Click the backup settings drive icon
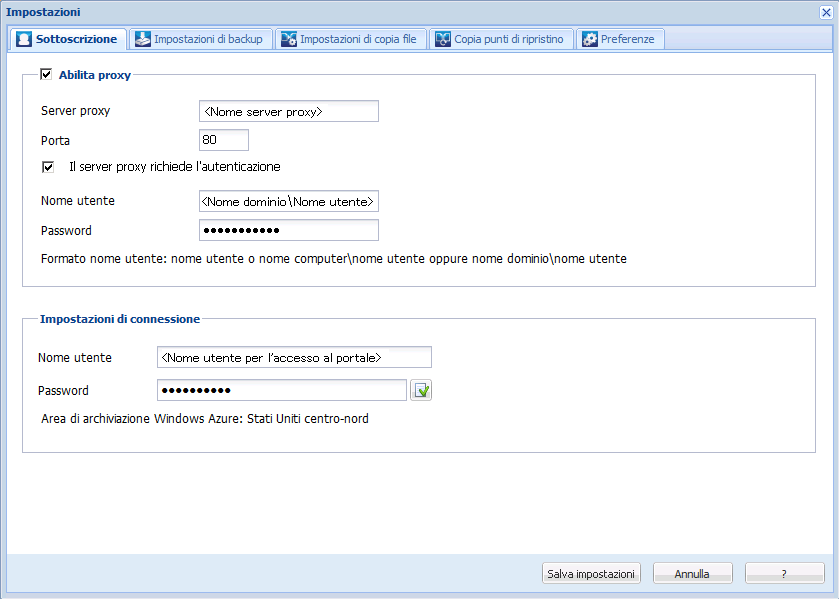The width and height of the screenshot is (839, 599). [x=143, y=39]
